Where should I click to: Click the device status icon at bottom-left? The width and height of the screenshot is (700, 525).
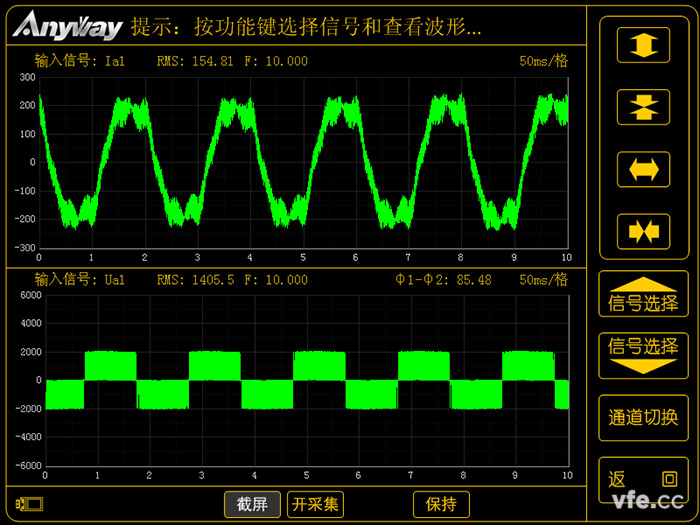(x=27, y=504)
